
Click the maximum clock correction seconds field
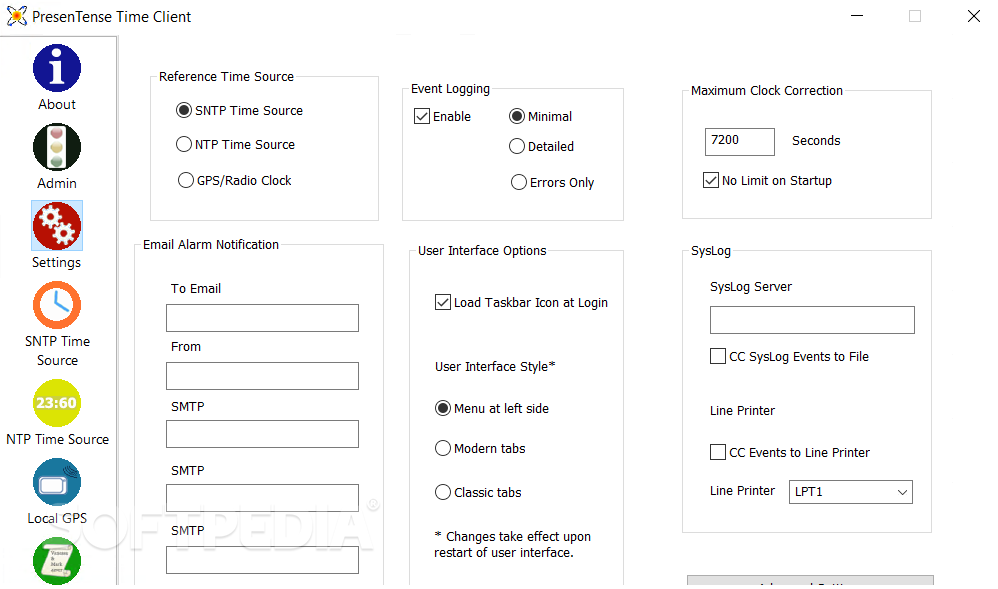pyautogui.click(x=740, y=141)
